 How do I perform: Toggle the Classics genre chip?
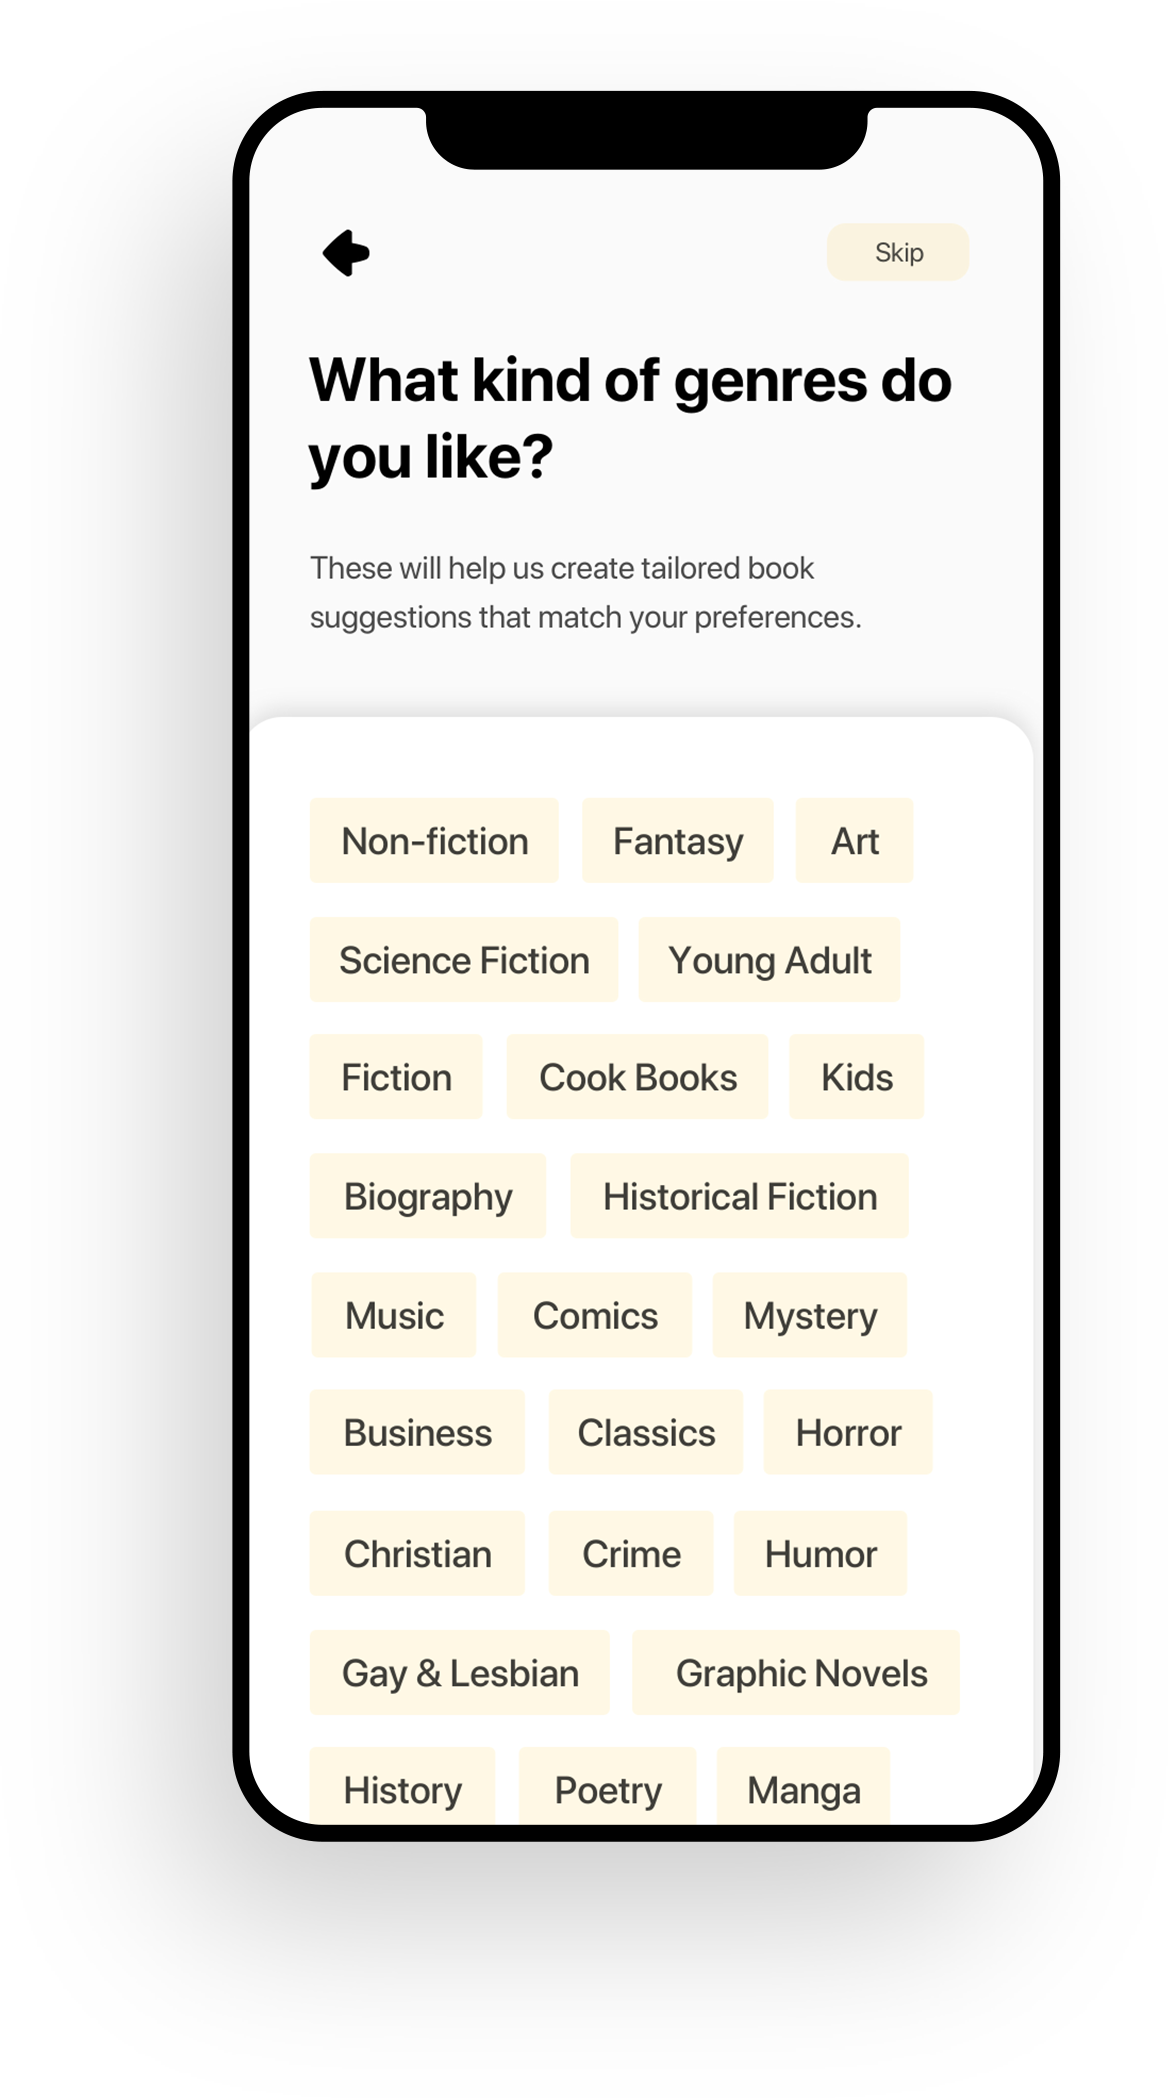pos(646,1432)
